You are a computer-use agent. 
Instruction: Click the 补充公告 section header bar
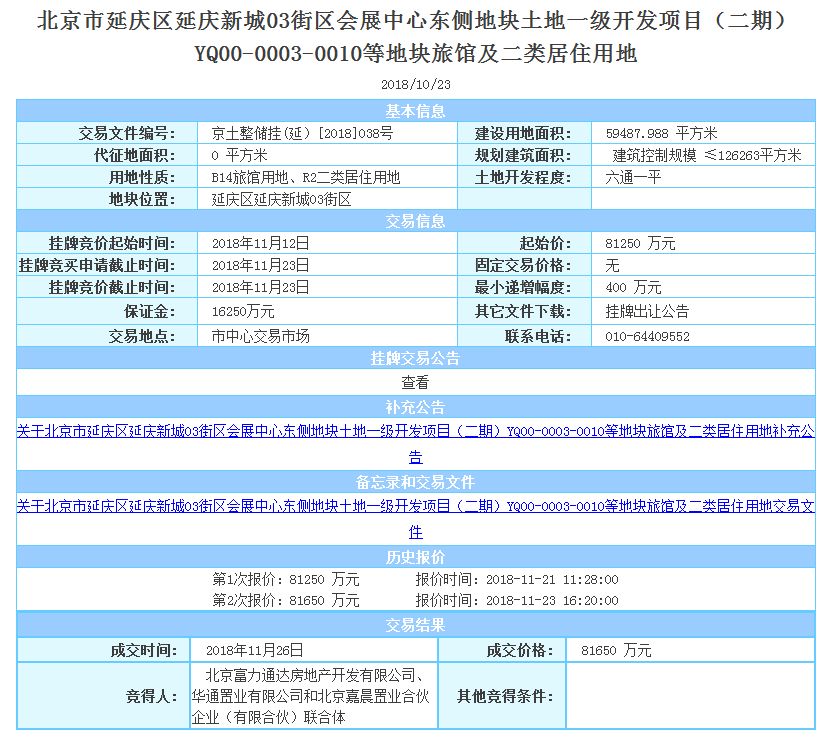click(415, 408)
